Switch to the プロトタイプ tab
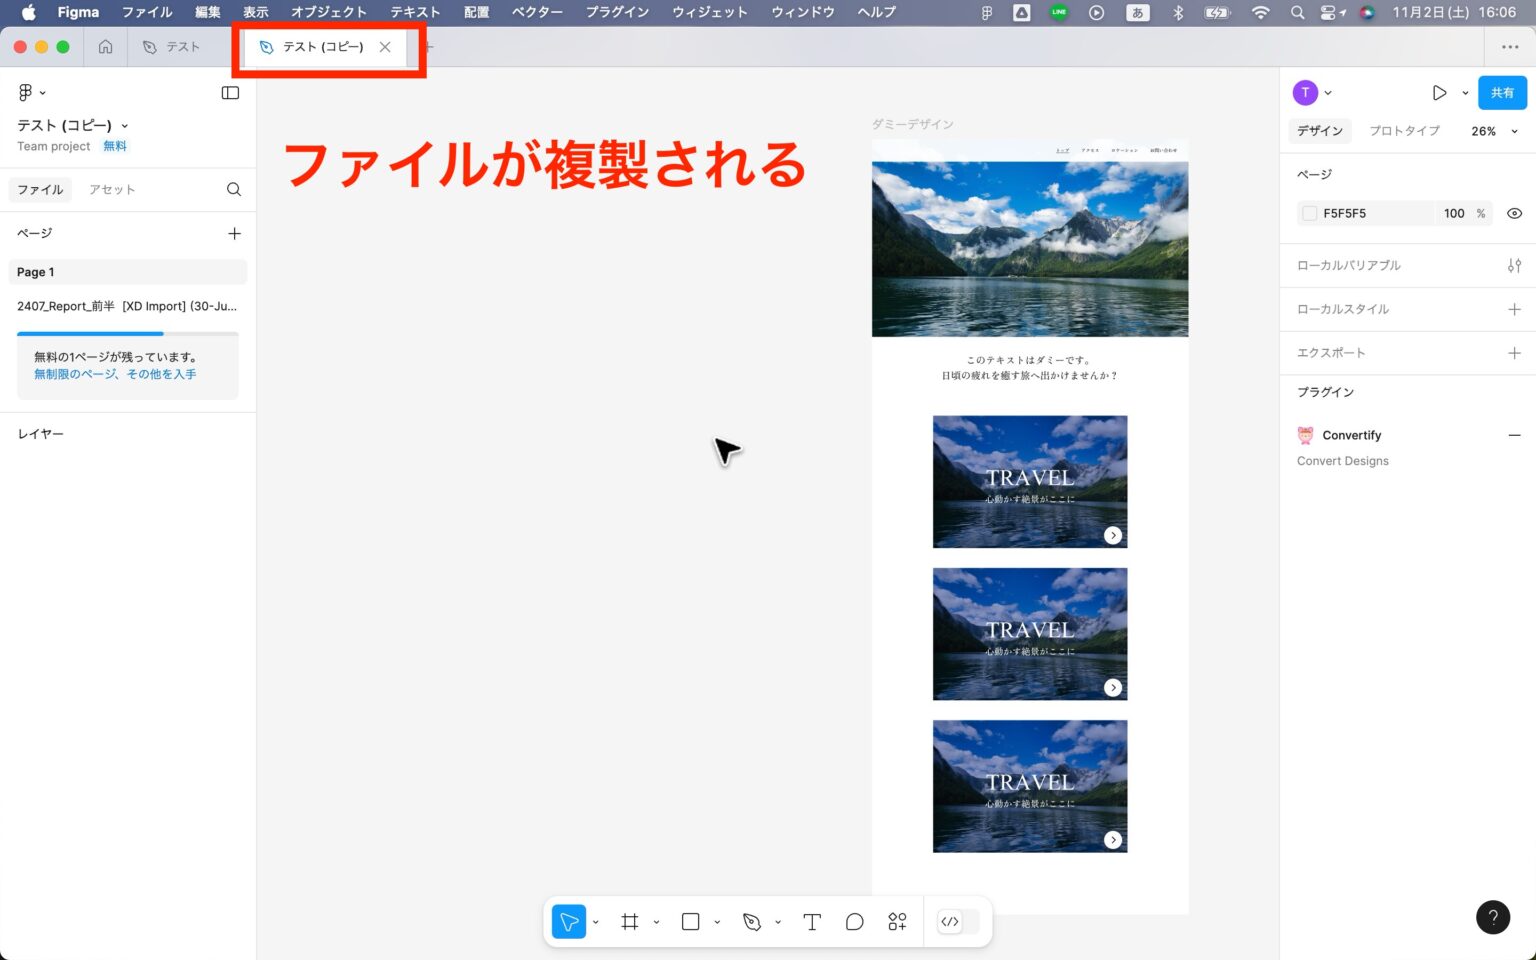 tap(1404, 131)
